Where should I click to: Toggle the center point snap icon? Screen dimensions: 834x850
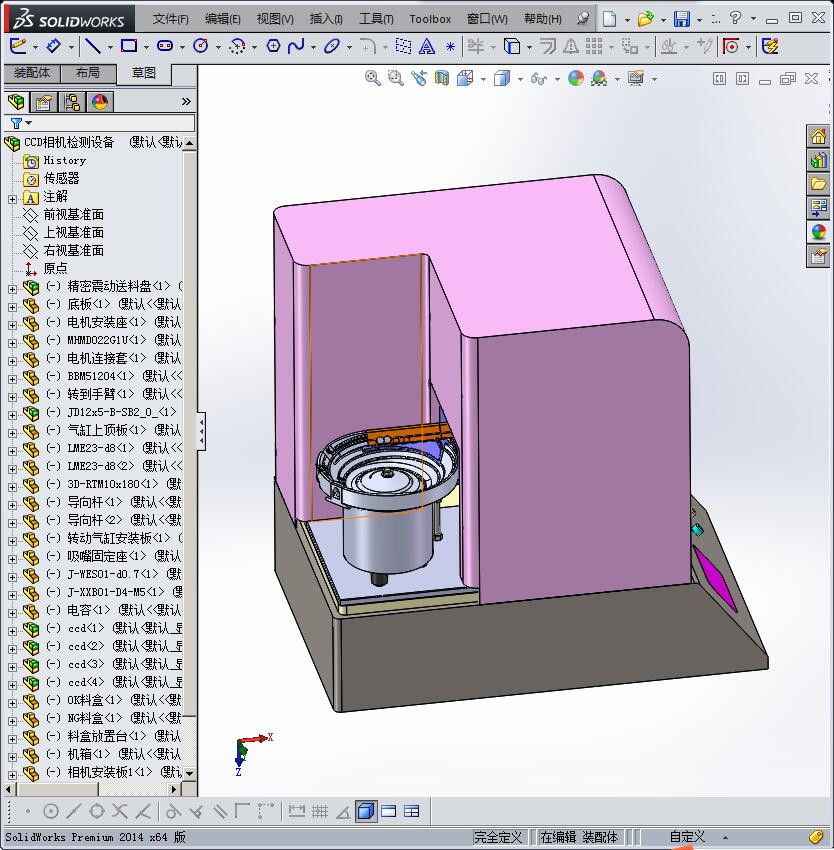click(x=50, y=811)
